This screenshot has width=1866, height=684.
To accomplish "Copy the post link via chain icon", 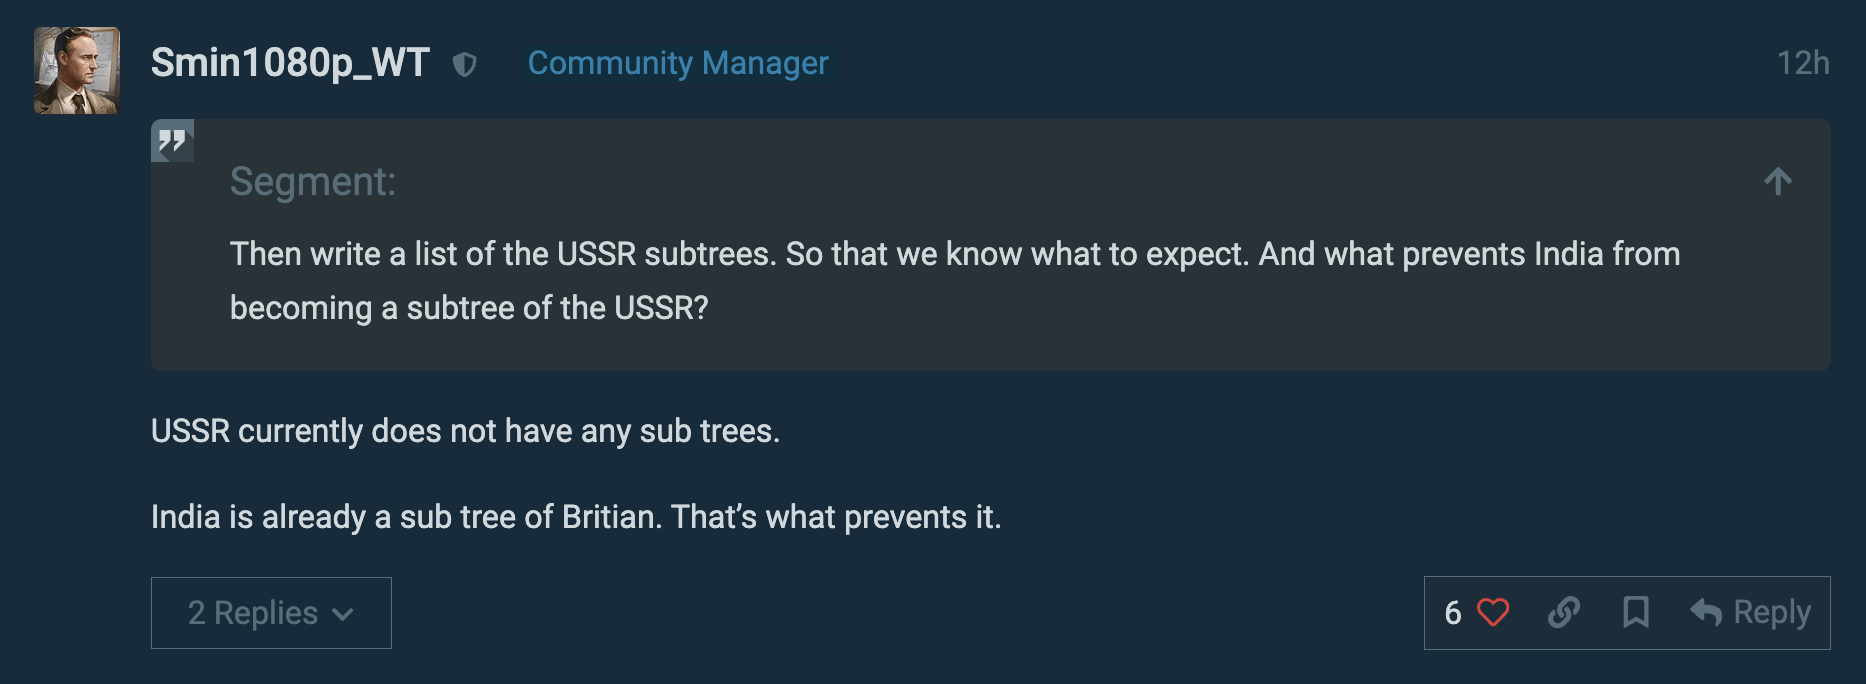I will pyautogui.click(x=1564, y=612).
